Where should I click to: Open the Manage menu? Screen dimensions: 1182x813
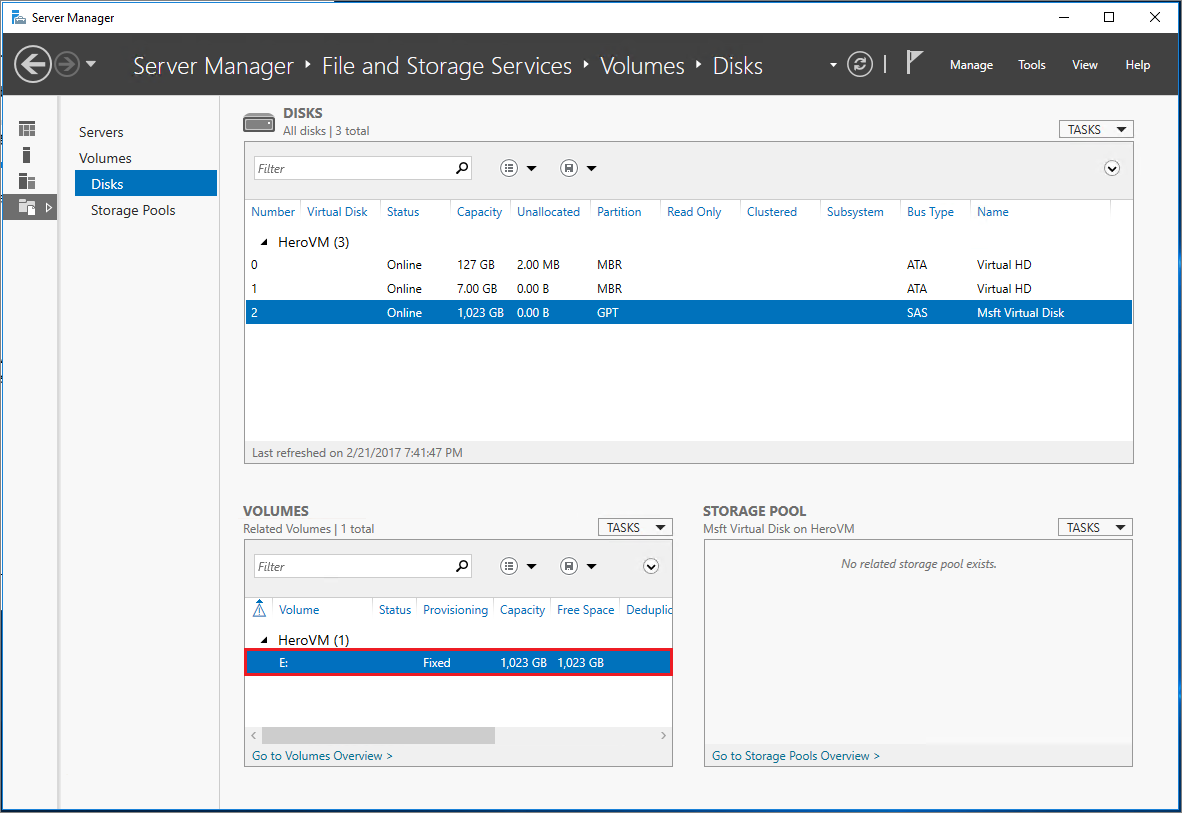point(971,65)
